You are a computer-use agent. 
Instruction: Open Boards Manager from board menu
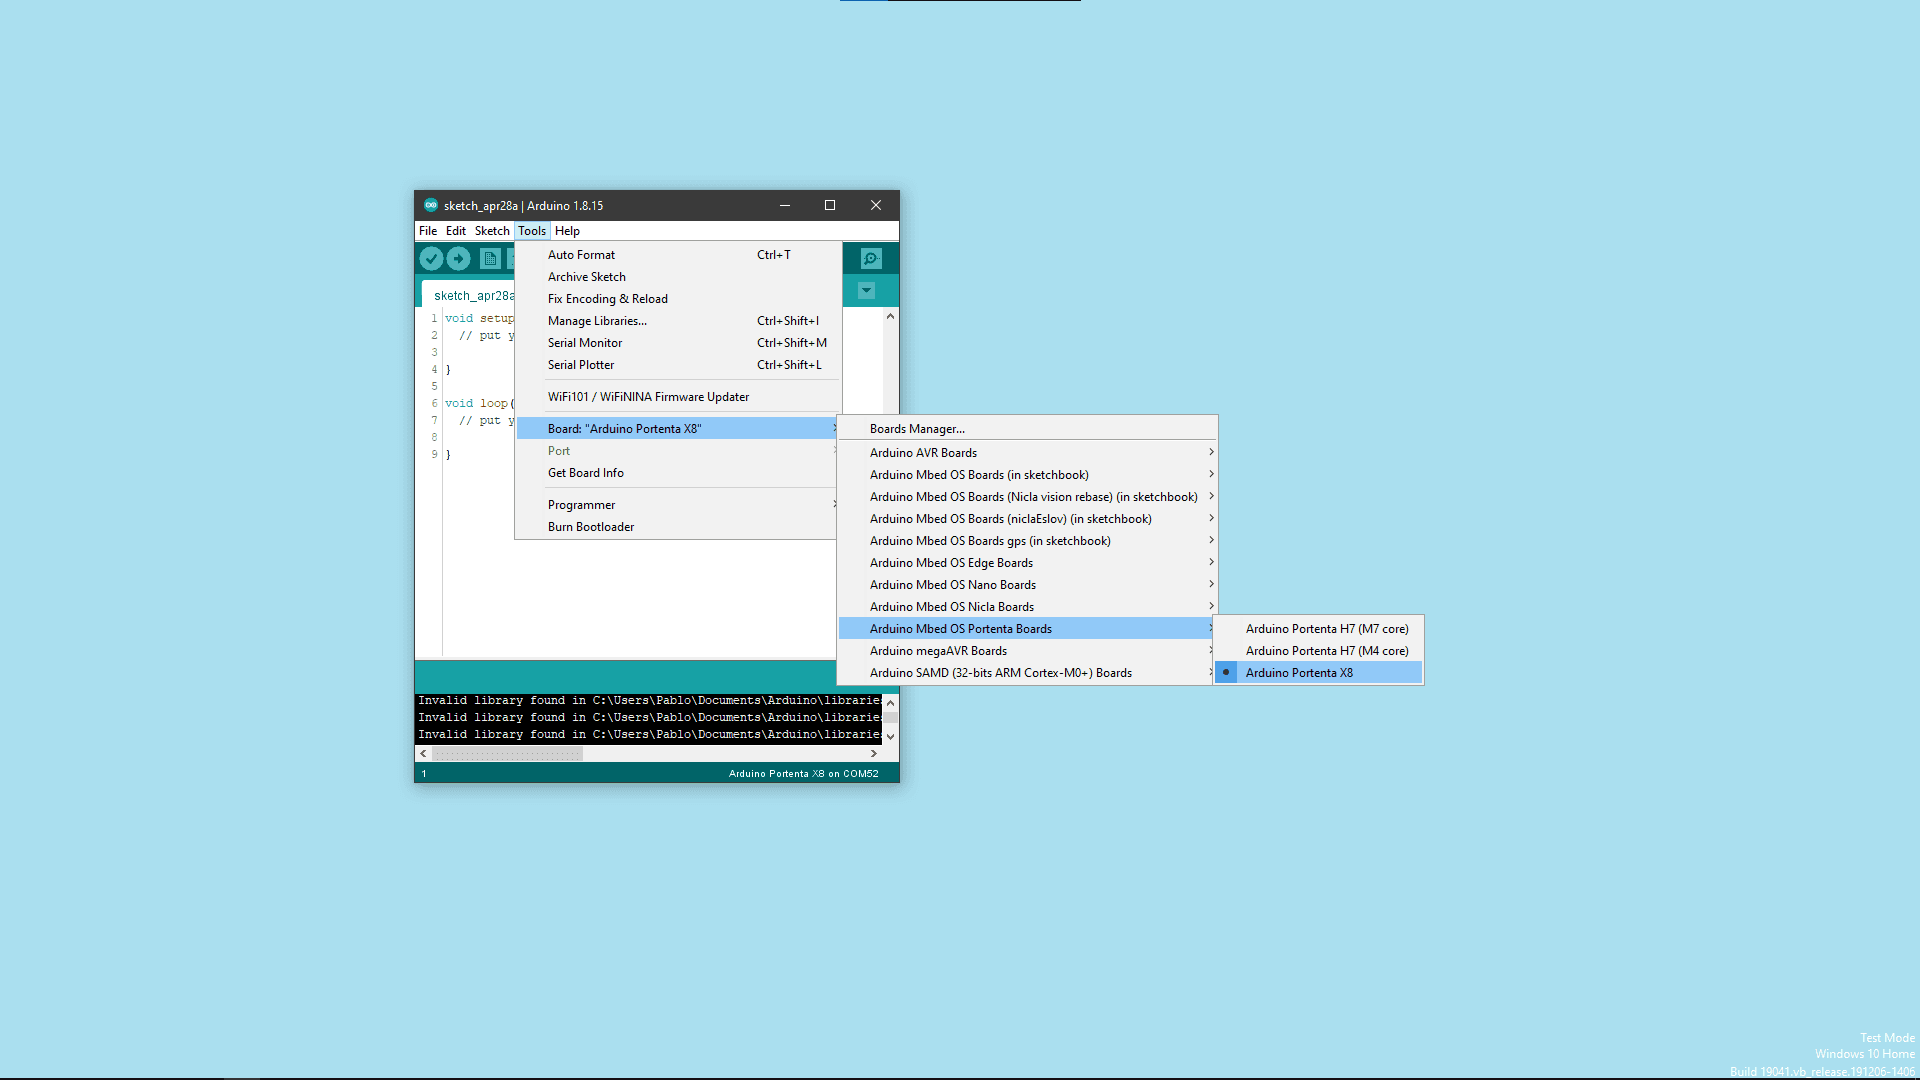click(917, 429)
